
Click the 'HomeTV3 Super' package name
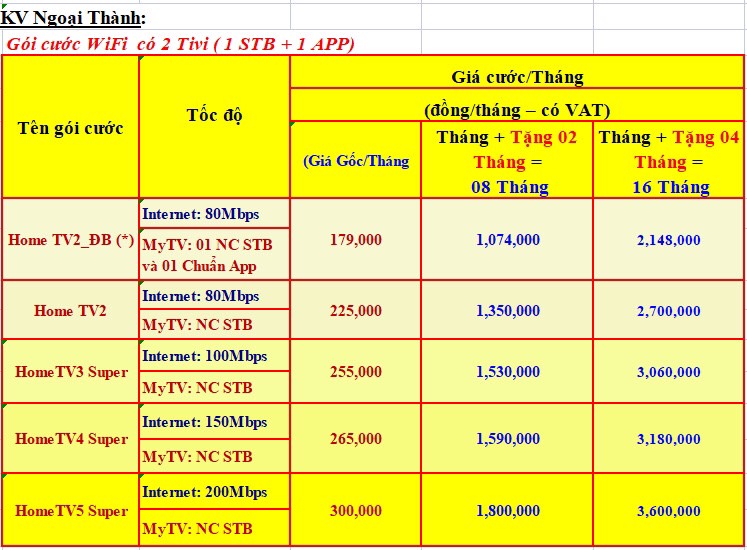tap(71, 371)
